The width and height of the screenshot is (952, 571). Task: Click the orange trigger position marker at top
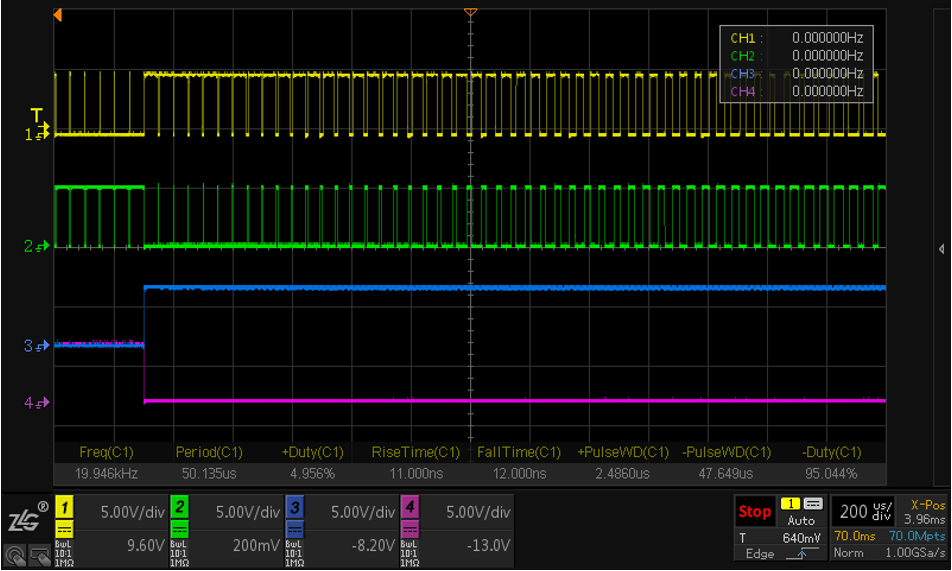470,12
